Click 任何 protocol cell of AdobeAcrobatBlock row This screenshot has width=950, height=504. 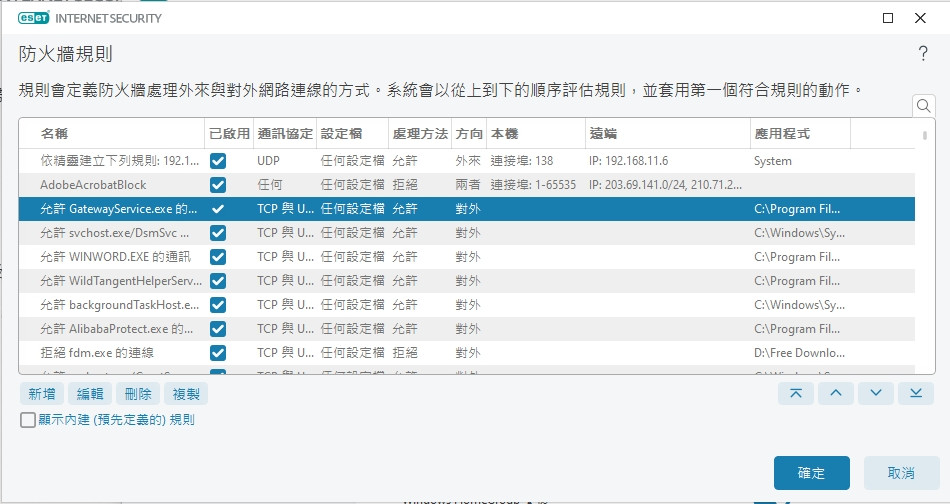click(x=270, y=185)
